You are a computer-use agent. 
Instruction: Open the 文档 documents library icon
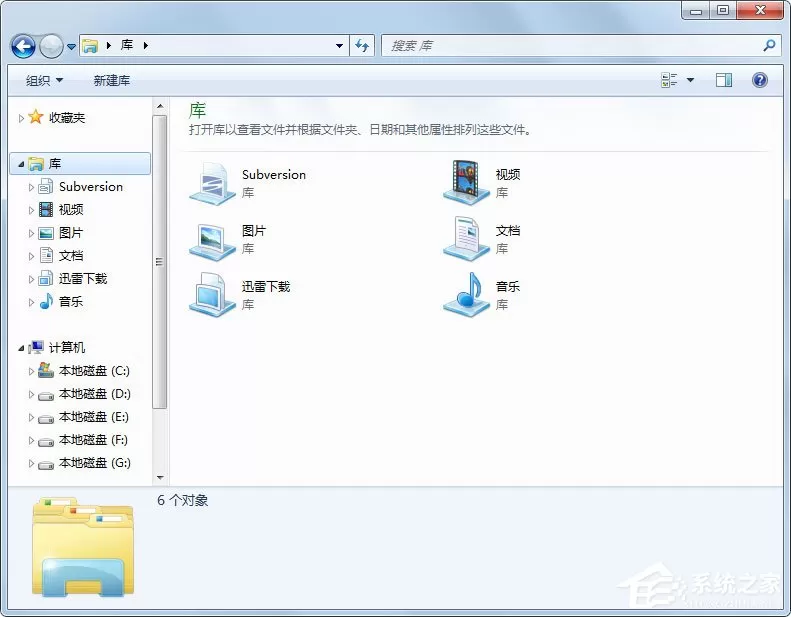466,239
